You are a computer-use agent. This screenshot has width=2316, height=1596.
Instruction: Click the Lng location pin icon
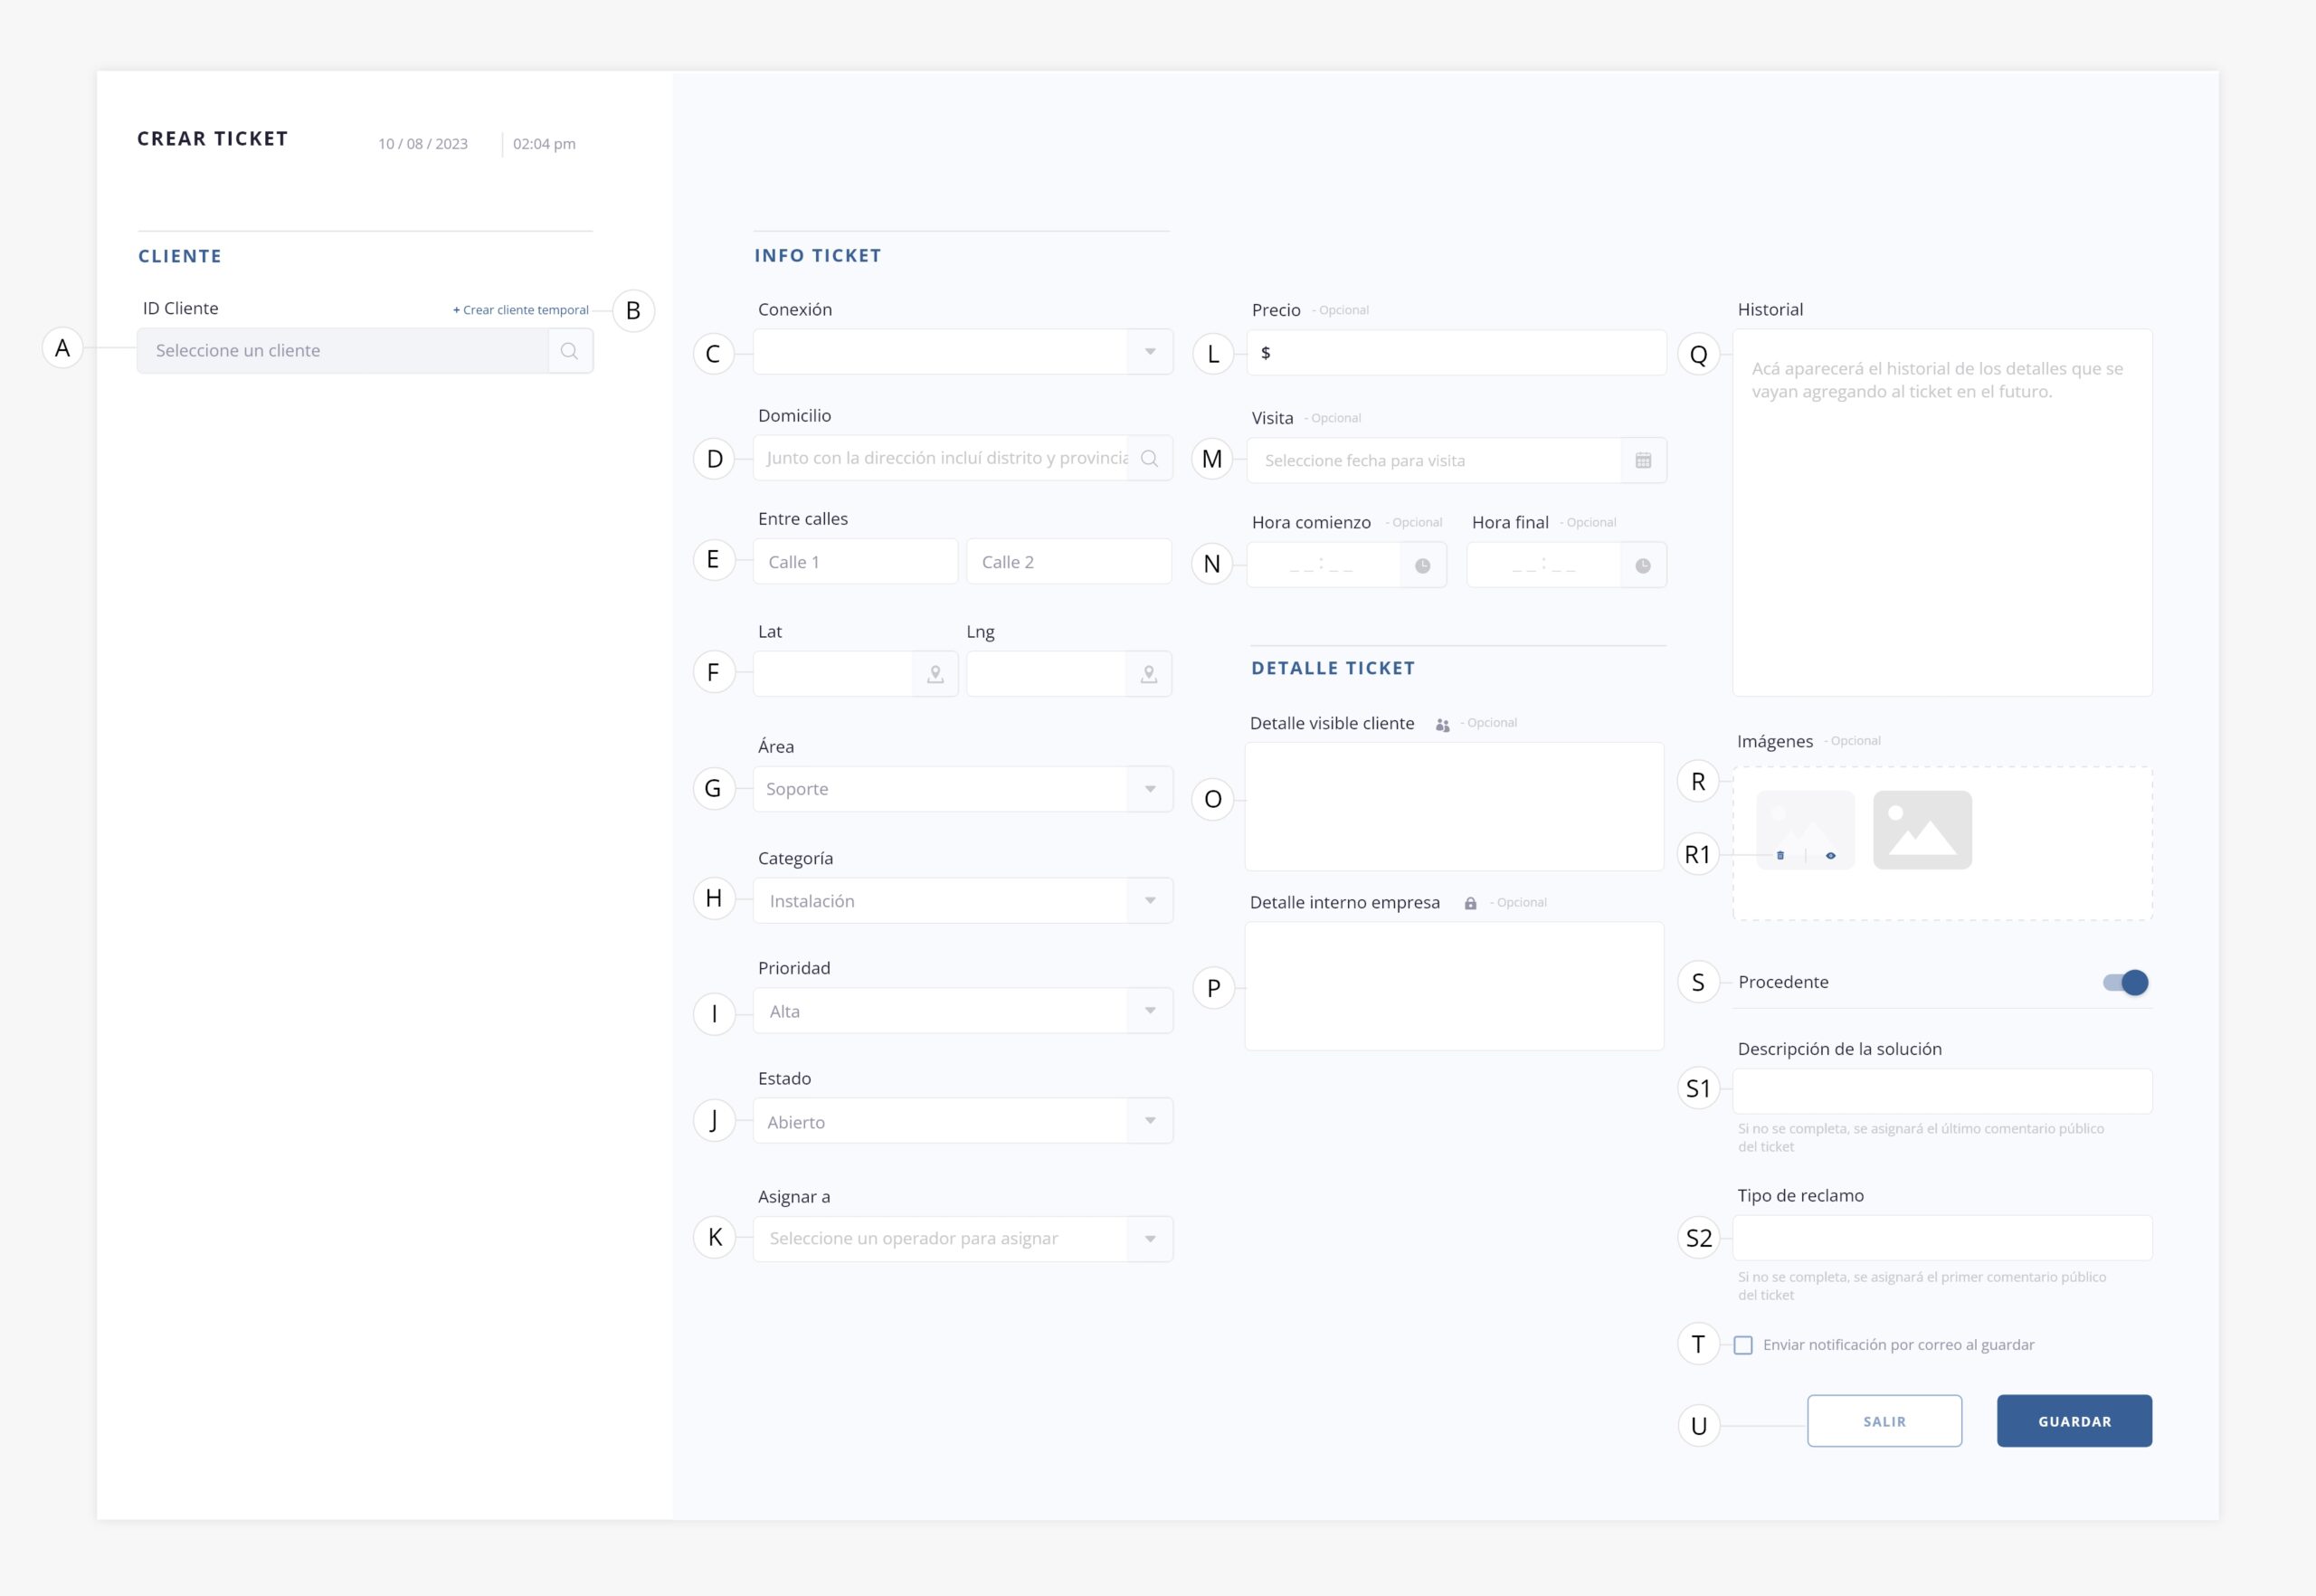pos(1148,674)
